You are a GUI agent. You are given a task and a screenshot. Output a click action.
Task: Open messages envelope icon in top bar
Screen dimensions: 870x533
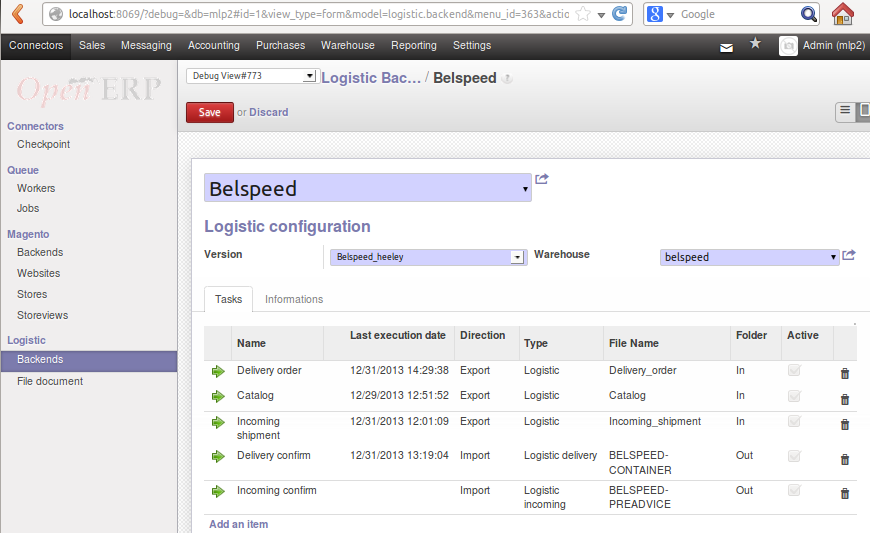pos(727,47)
